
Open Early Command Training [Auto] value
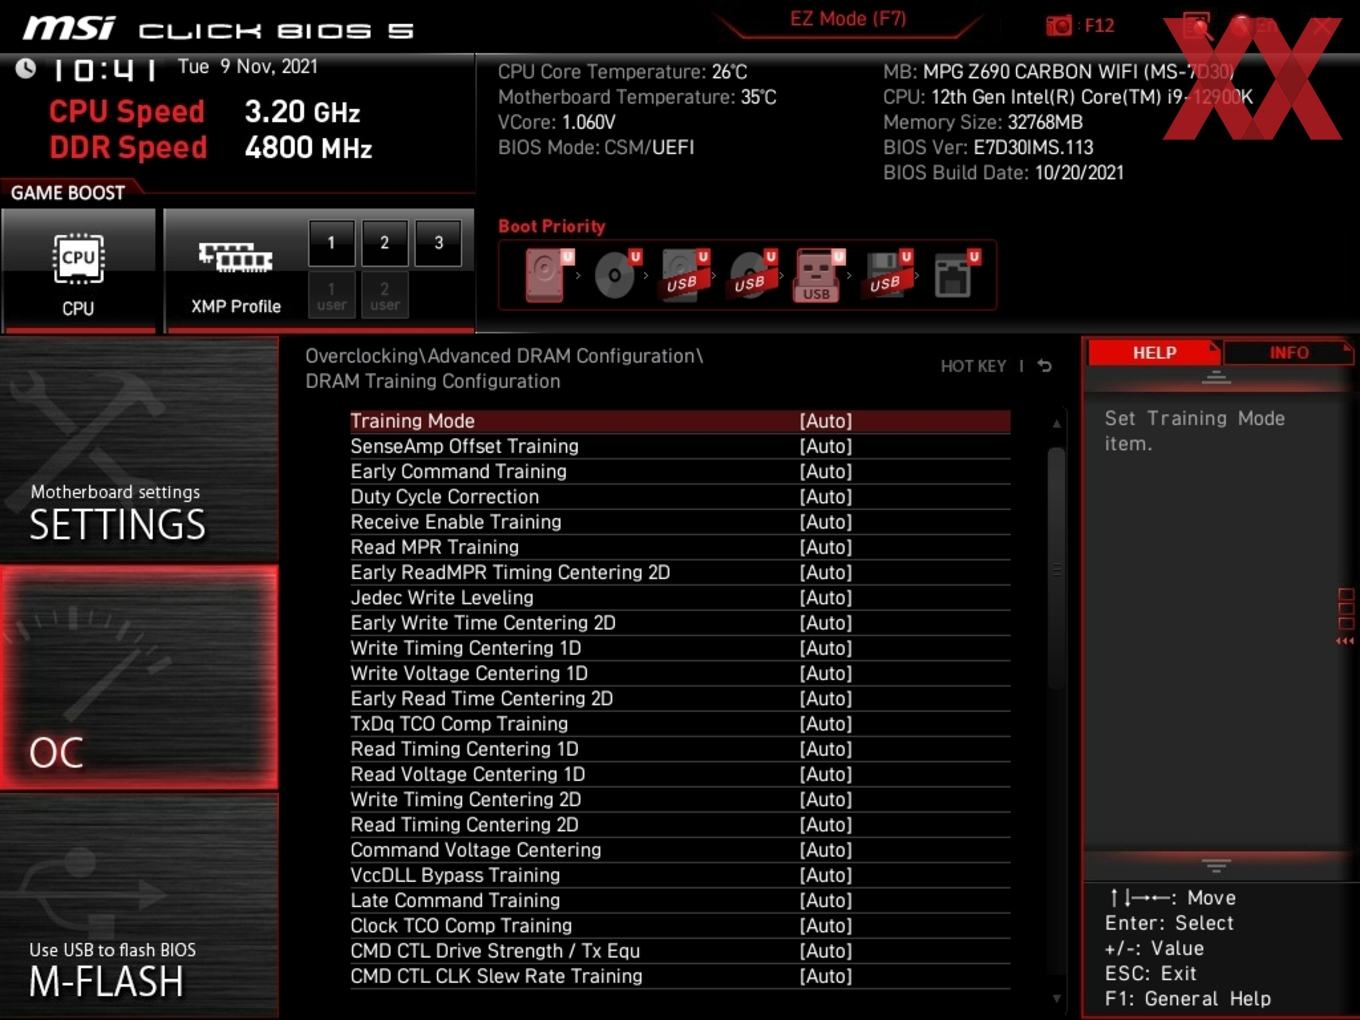click(x=825, y=471)
